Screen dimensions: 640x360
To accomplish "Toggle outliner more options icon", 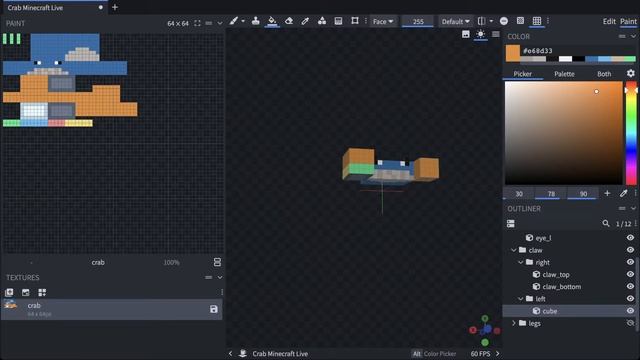I will (x=511, y=224).
